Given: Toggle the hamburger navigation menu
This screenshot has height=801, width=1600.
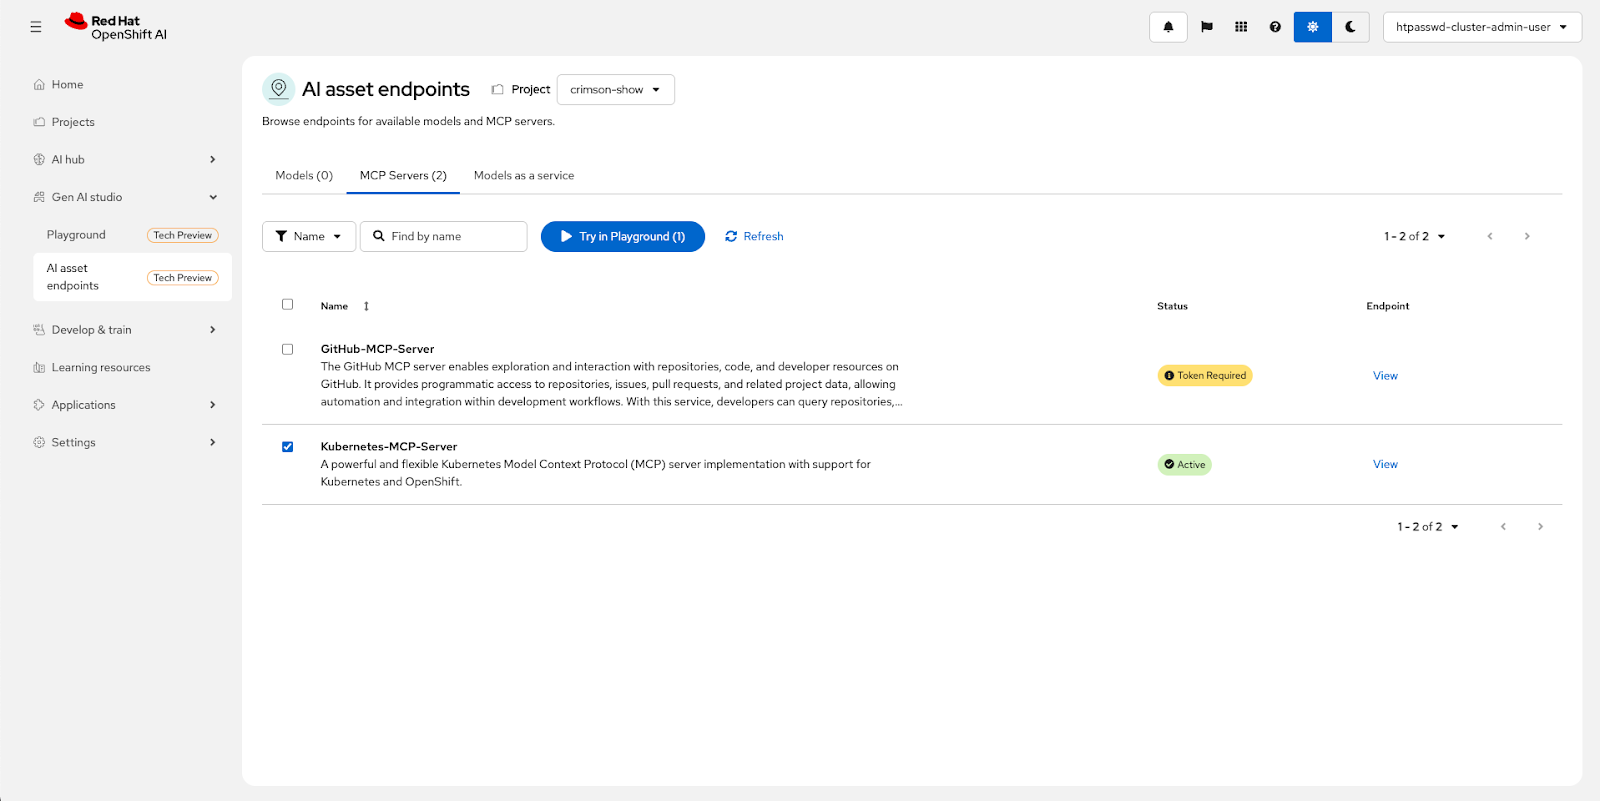Looking at the screenshot, I should coord(36,27).
